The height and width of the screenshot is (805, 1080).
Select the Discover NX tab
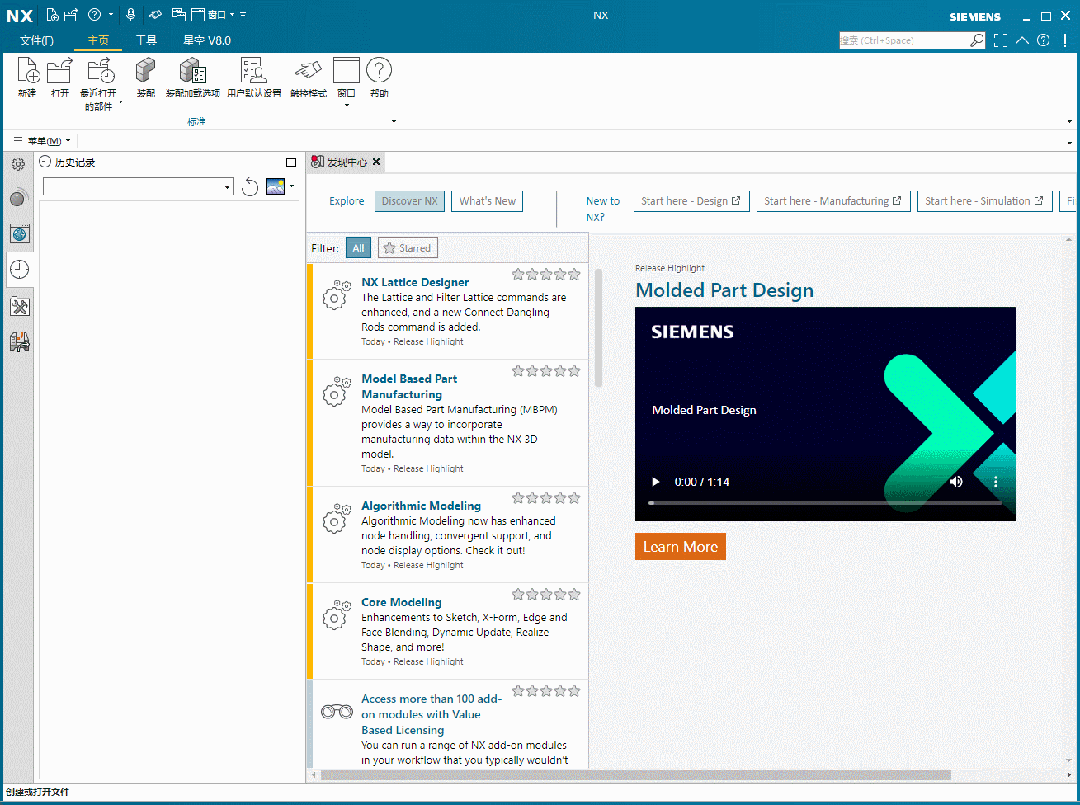click(410, 201)
